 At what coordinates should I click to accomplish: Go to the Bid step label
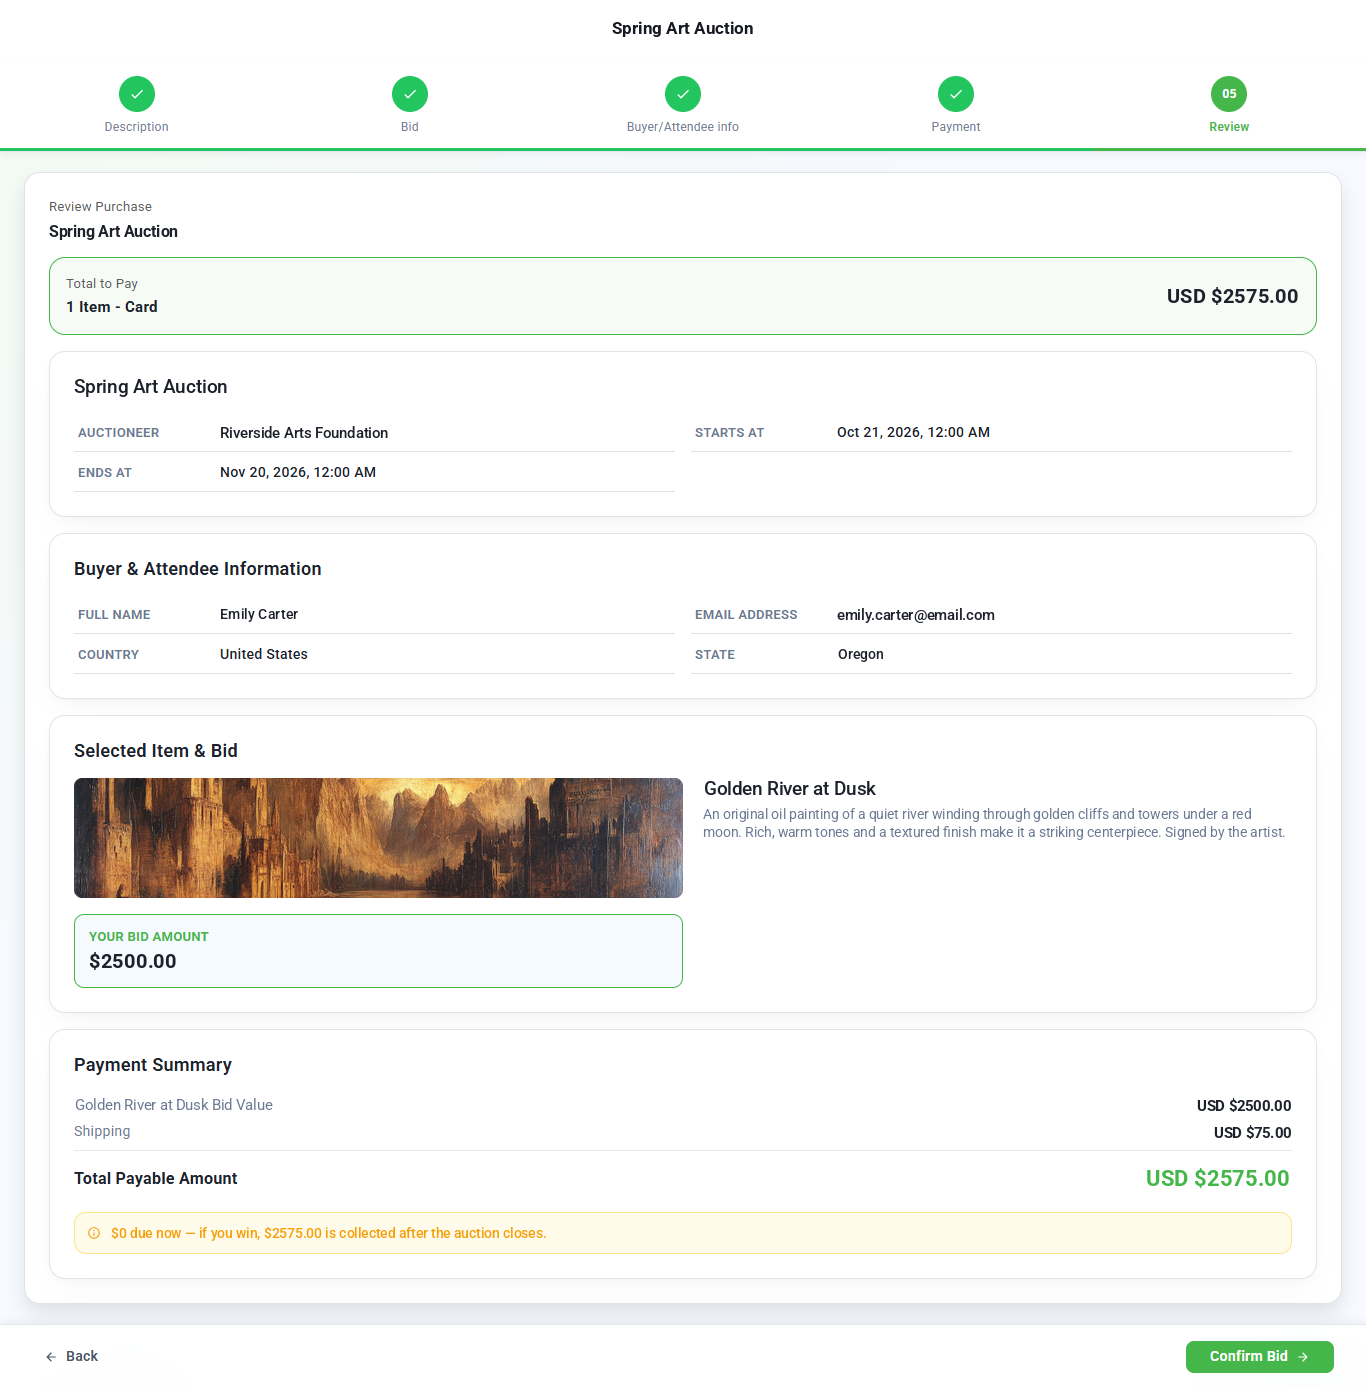(x=410, y=127)
